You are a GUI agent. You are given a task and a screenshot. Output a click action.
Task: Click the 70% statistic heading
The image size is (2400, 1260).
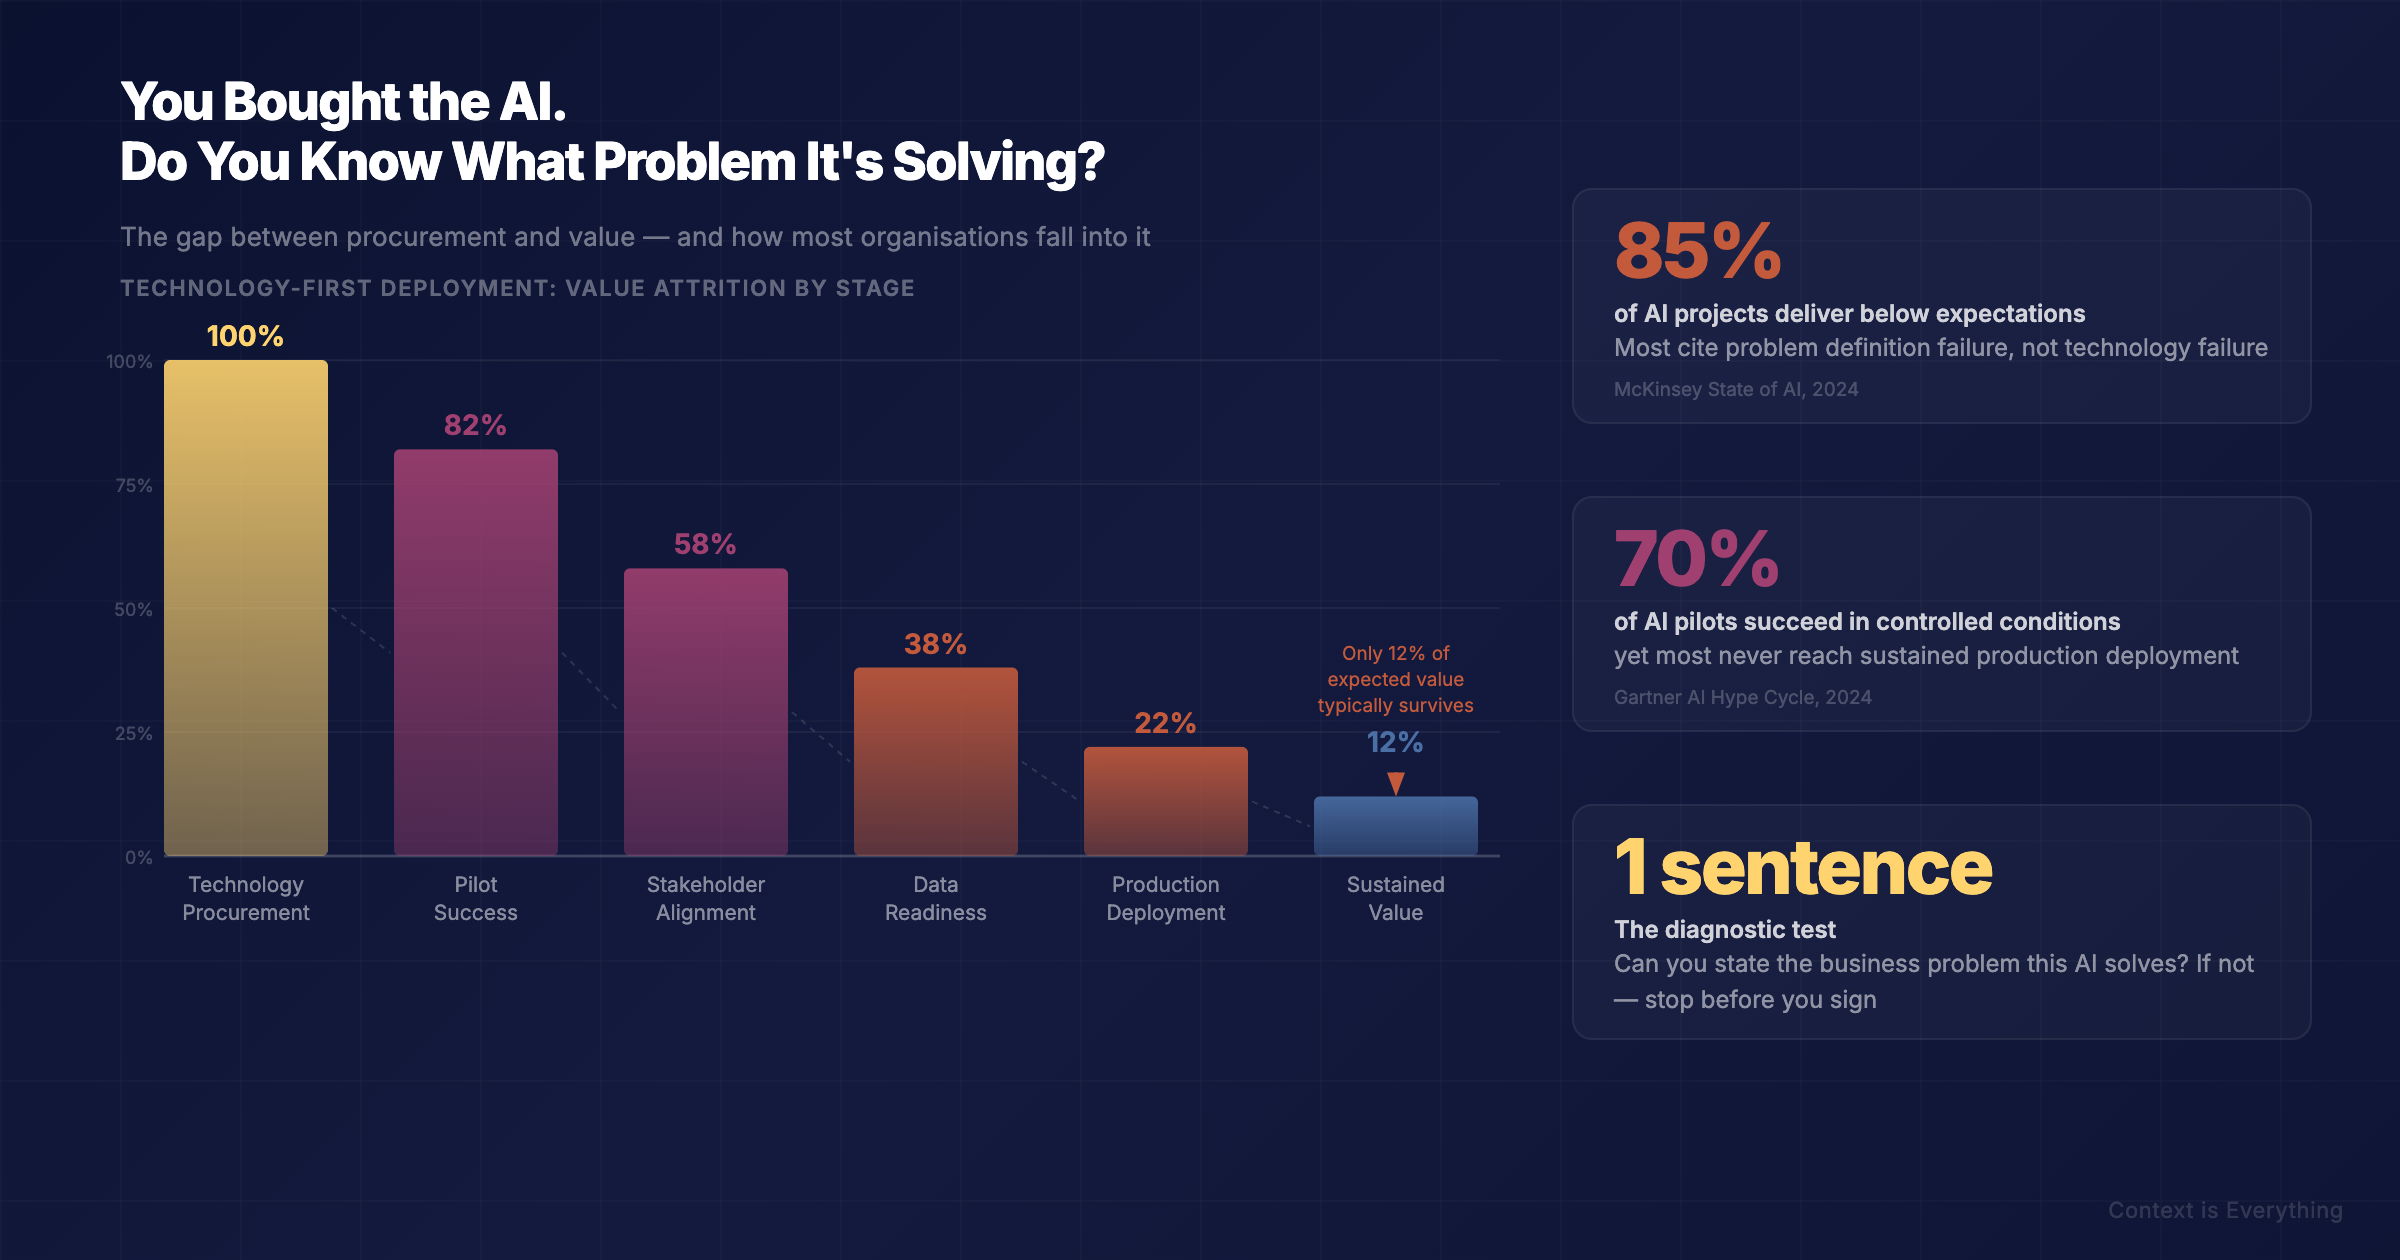pos(1697,559)
